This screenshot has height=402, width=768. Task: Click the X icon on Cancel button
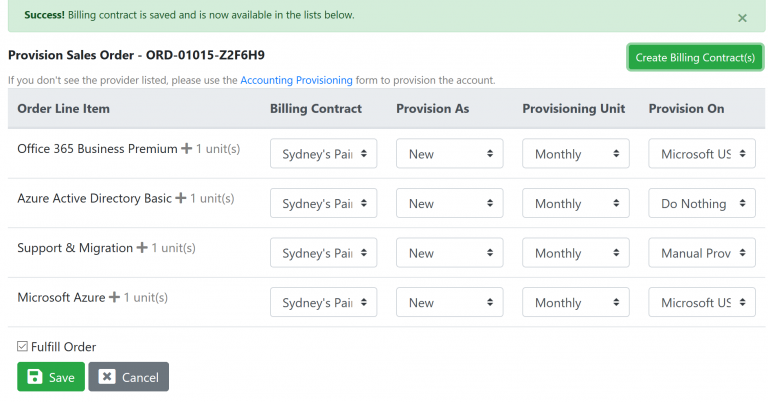coord(107,377)
